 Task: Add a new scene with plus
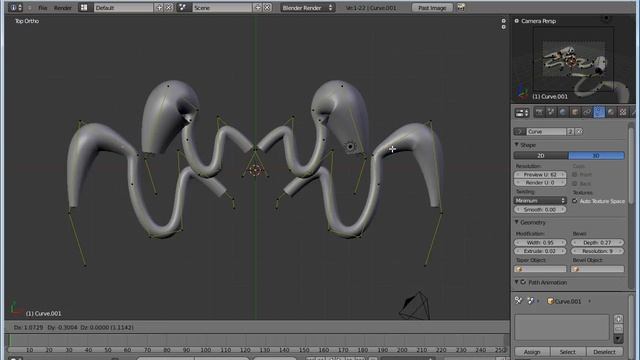(x=258, y=8)
